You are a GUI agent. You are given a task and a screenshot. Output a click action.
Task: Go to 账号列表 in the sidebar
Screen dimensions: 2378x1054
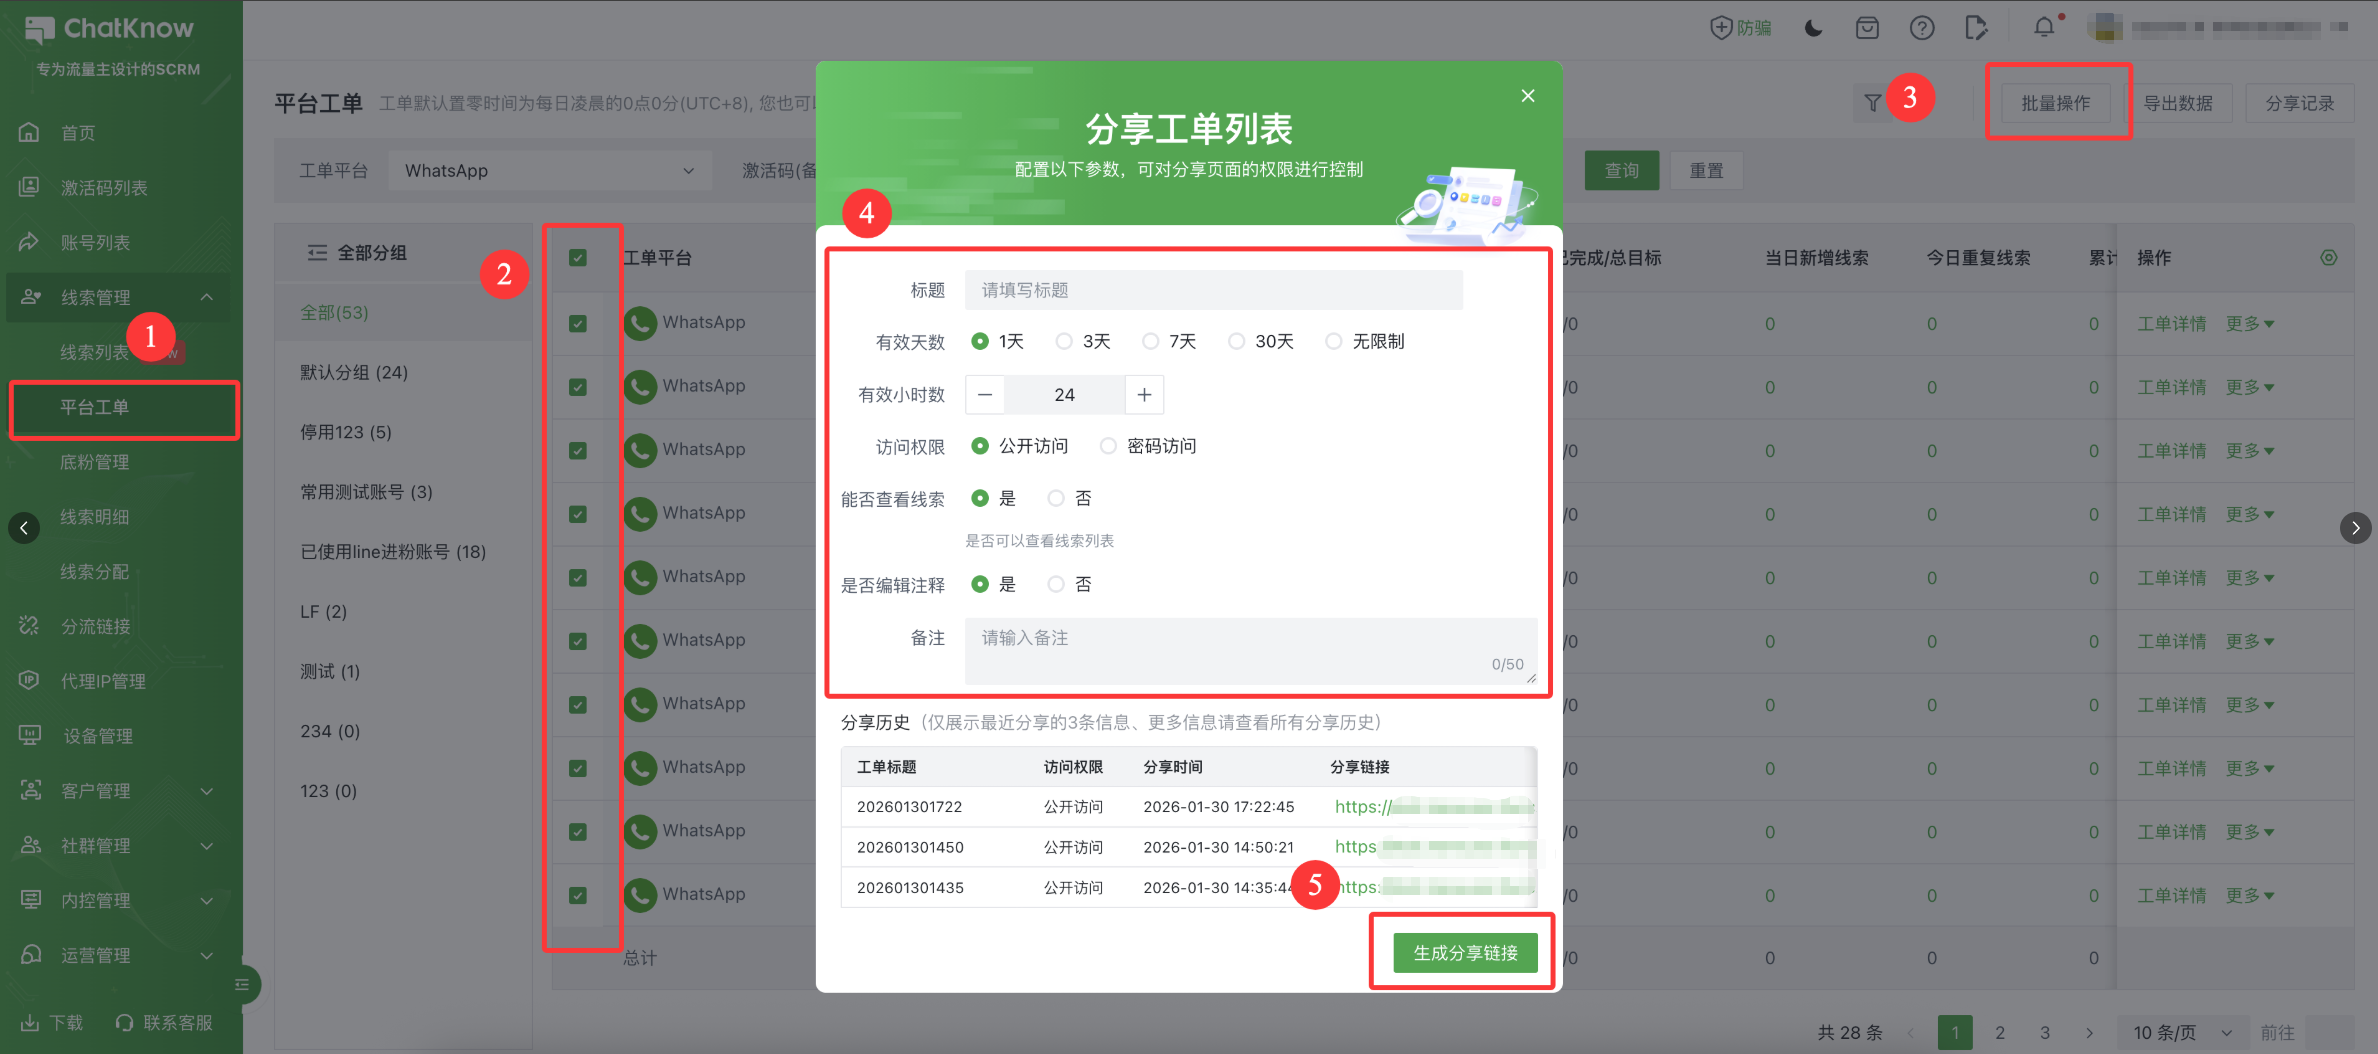pyautogui.click(x=95, y=243)
